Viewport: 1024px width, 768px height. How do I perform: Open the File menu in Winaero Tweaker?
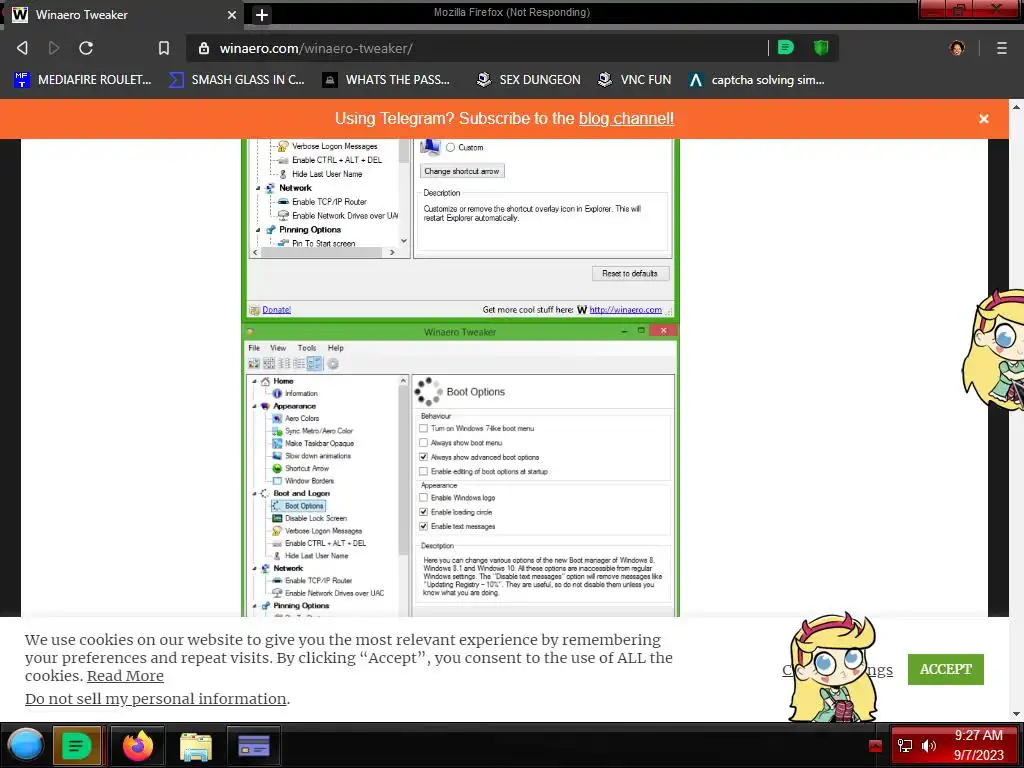tap(254, 348)
